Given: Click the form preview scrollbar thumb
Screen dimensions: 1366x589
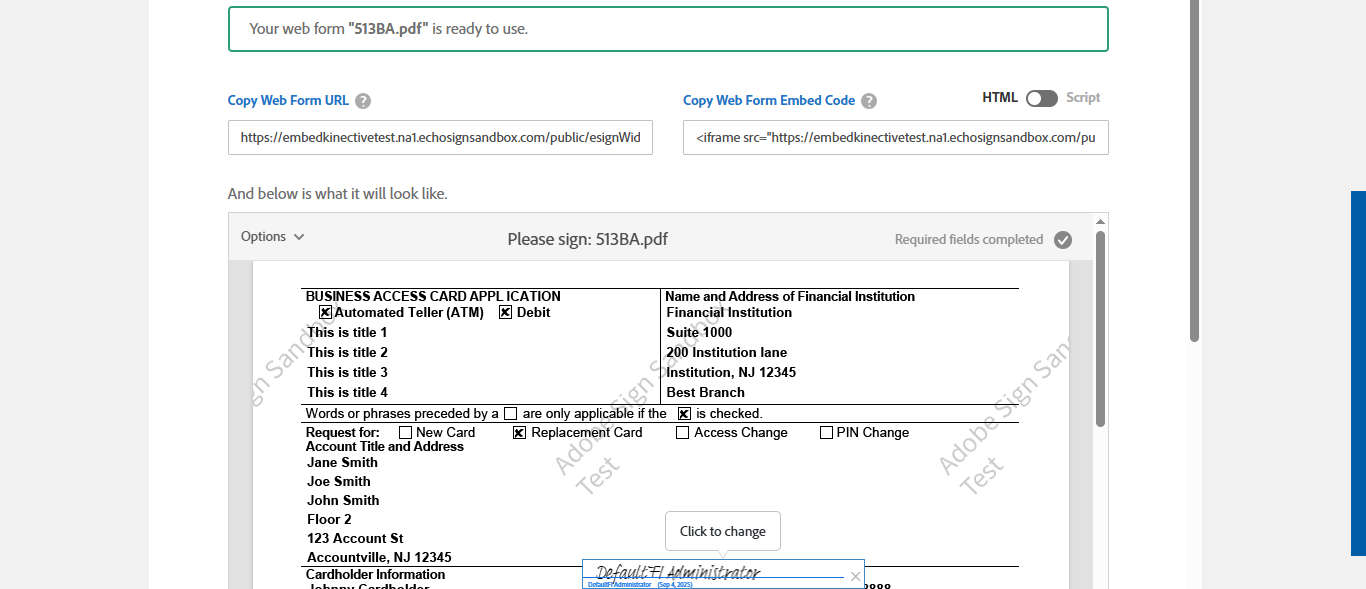Looking at the screenshot, I should coord(1100,330).
